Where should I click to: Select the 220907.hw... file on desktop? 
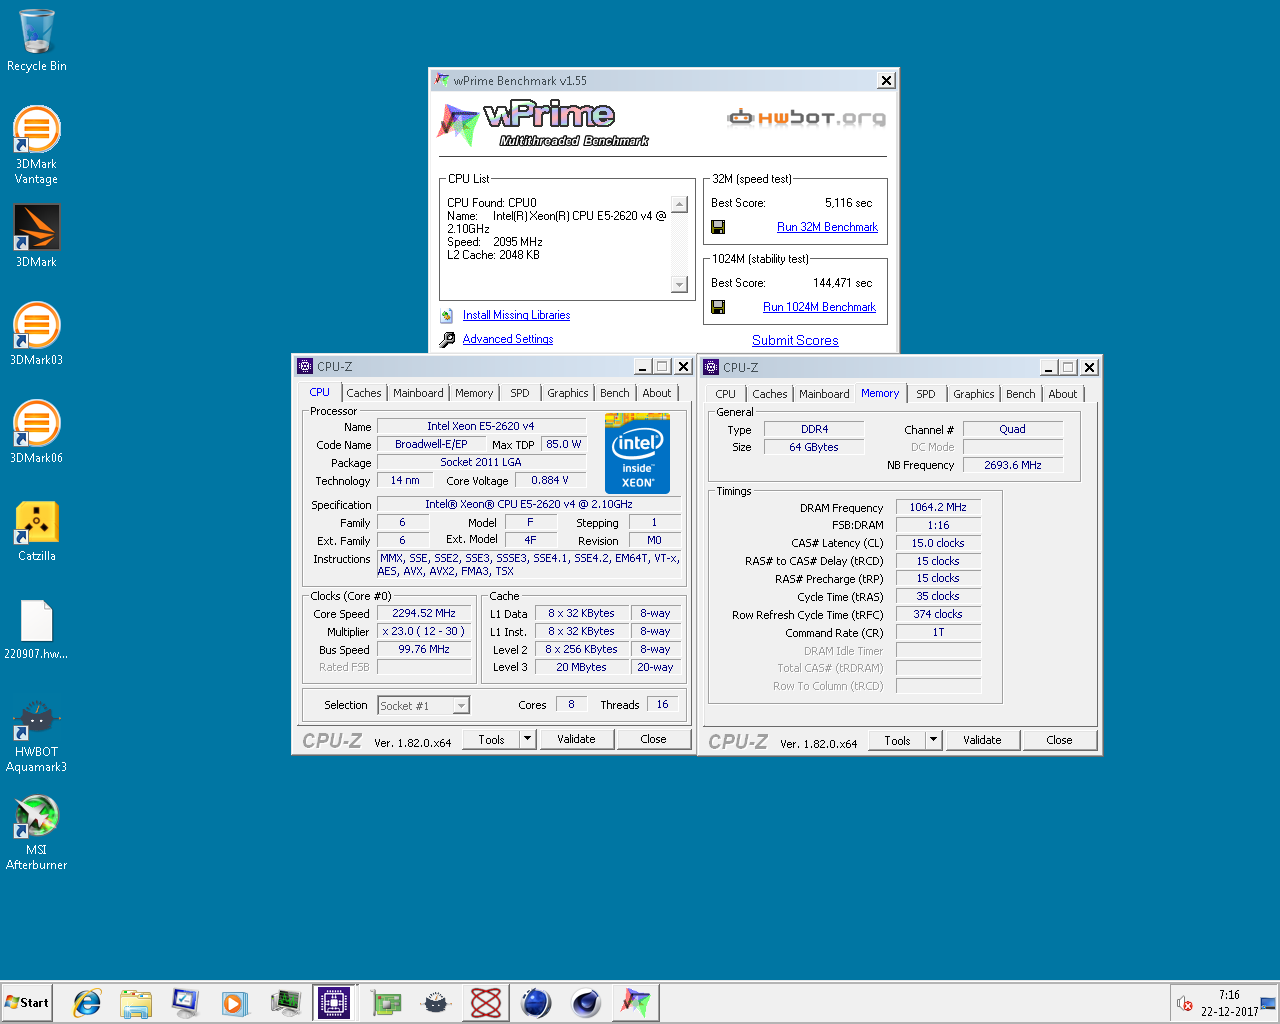pos(36,630)
